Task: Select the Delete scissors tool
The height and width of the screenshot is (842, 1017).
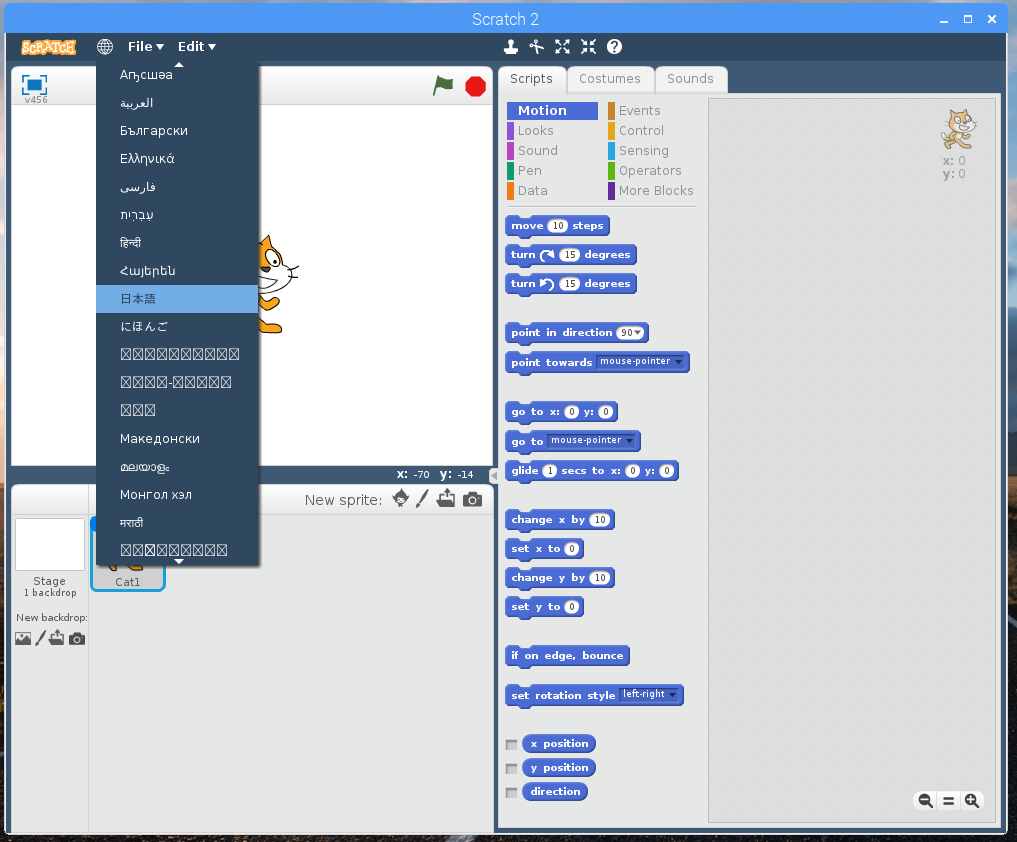Action: point(536,47)
